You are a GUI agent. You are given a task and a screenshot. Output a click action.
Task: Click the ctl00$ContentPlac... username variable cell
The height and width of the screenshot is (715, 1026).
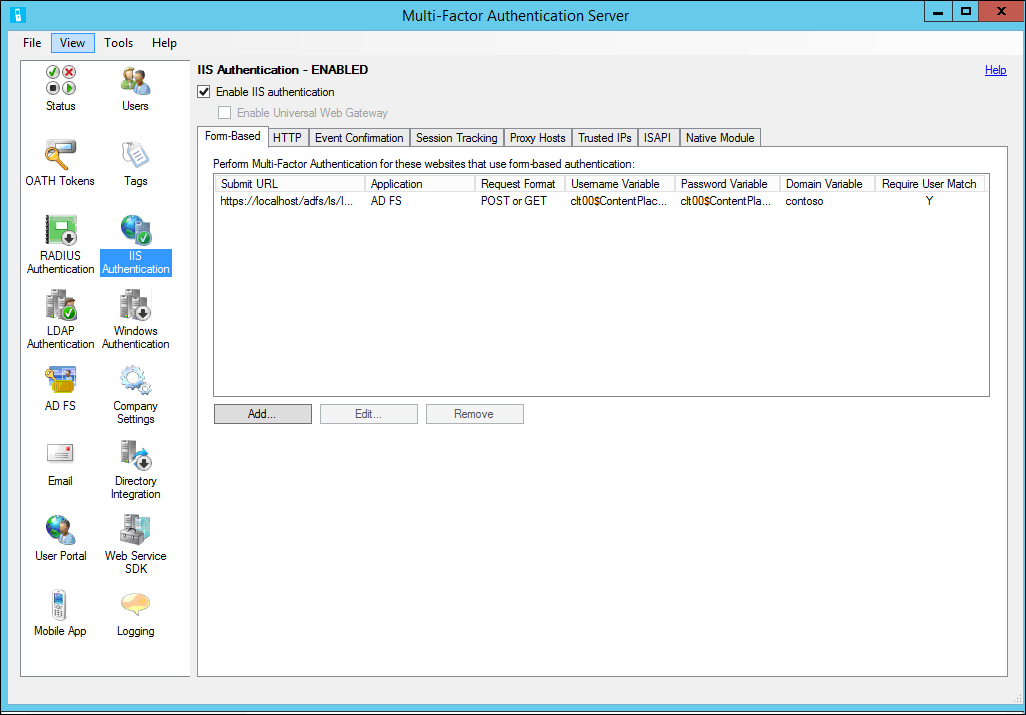pyautogui.click(x=618, y=201)
